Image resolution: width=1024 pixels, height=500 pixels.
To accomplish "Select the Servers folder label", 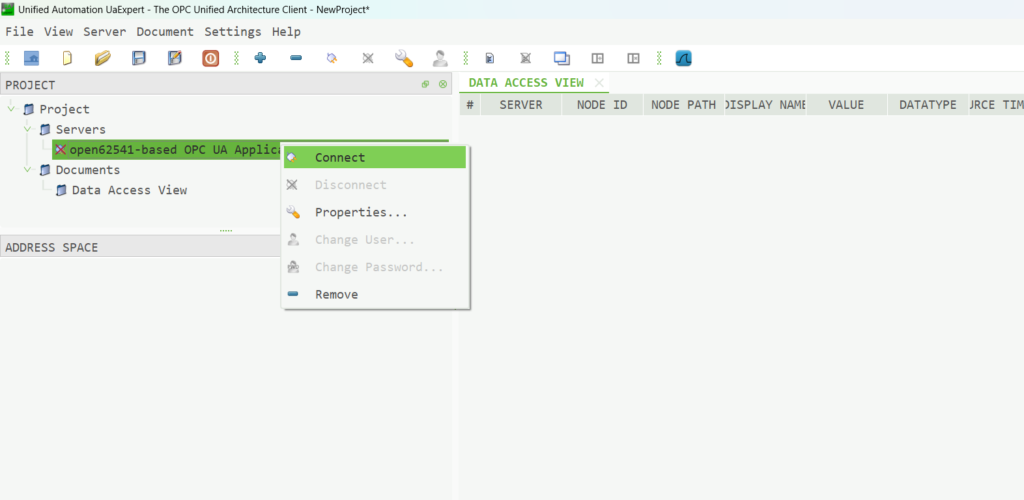I will pyautogui.click(x=80, y=129).
